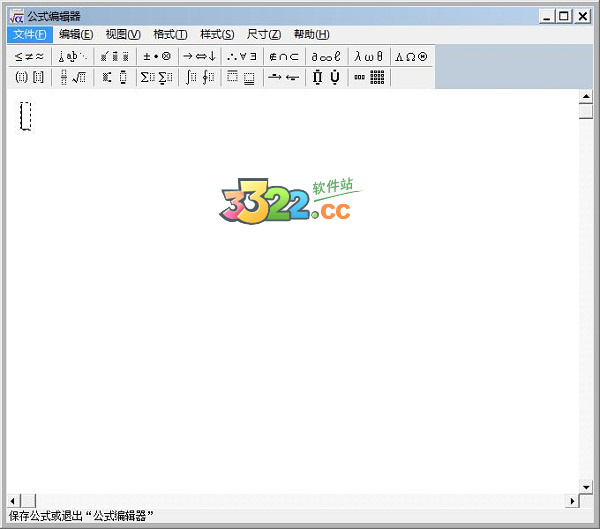Screen dimensions: 600x529
Task: Open the operator symbols palette (±•⊗)
Action: point(157,57)
